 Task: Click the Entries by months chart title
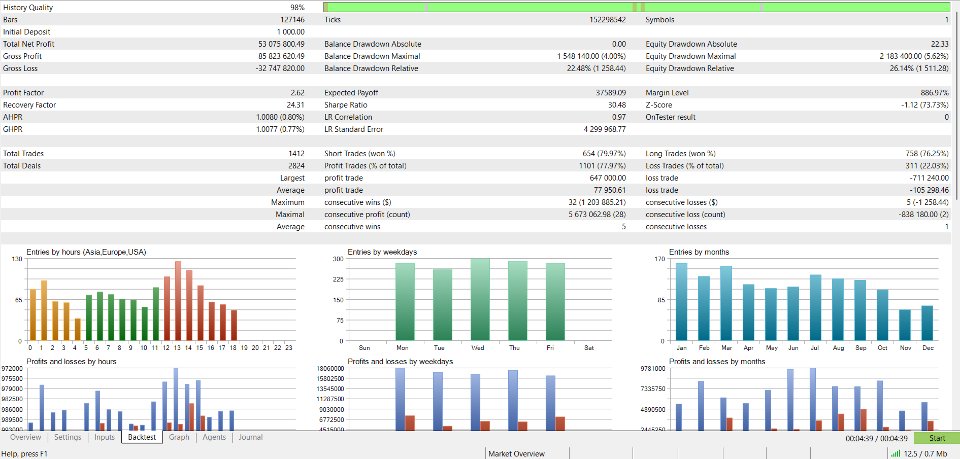tap(699, 252)
